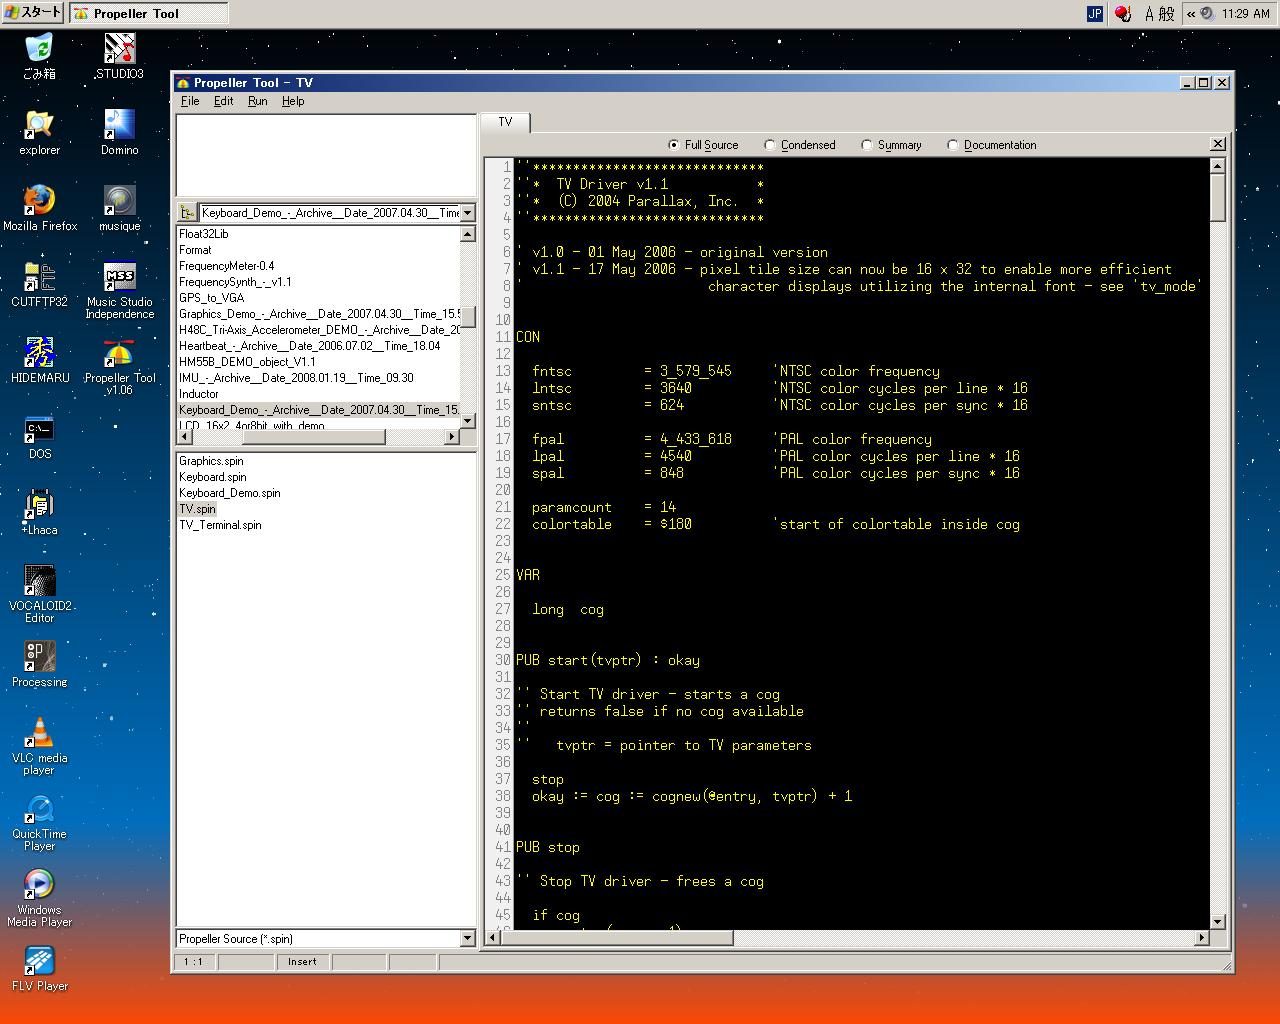Image resolution: width=1280 pixels, height=1024 pixels.
Task: Select the Full Source view option
Action: click(x=673, y=145)
